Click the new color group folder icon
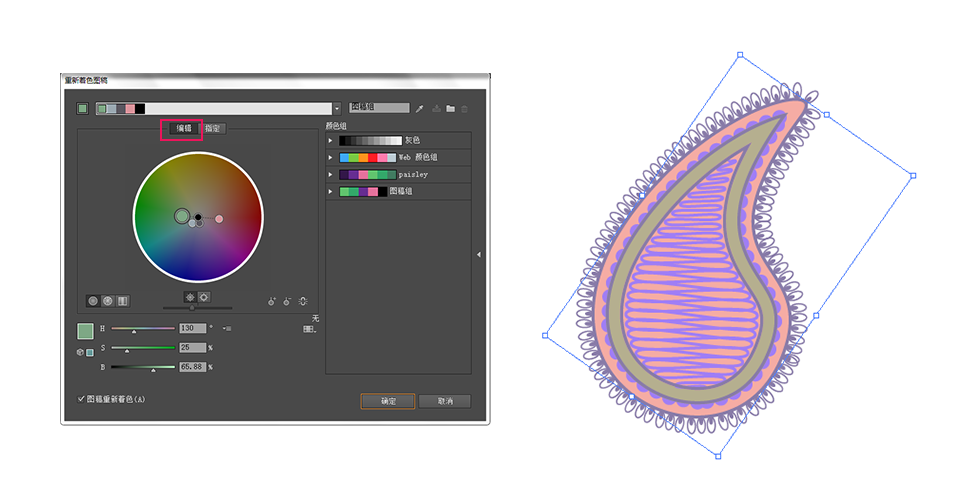 coord(451,109)
